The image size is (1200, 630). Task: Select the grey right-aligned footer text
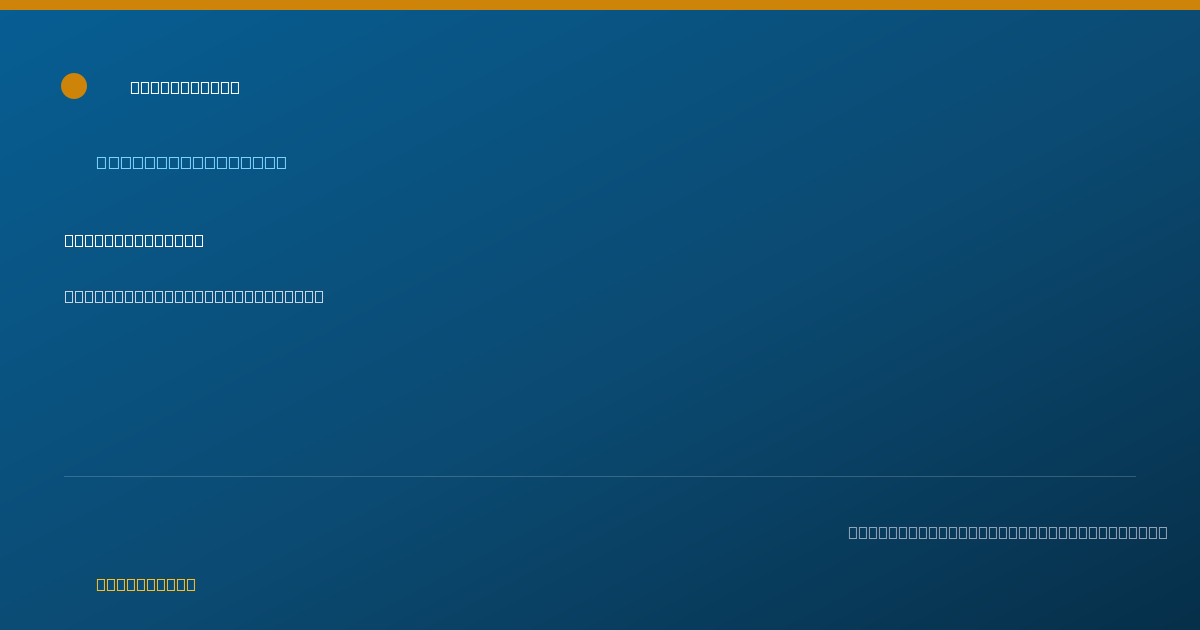pyautogui.click(x=1008, y=532)
